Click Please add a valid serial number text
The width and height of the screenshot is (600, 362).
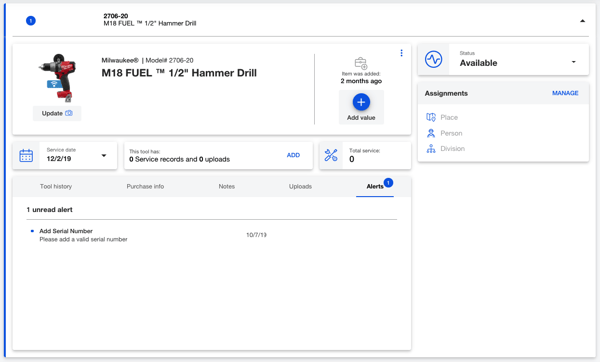pyautogui.click(x=83, y=240)
